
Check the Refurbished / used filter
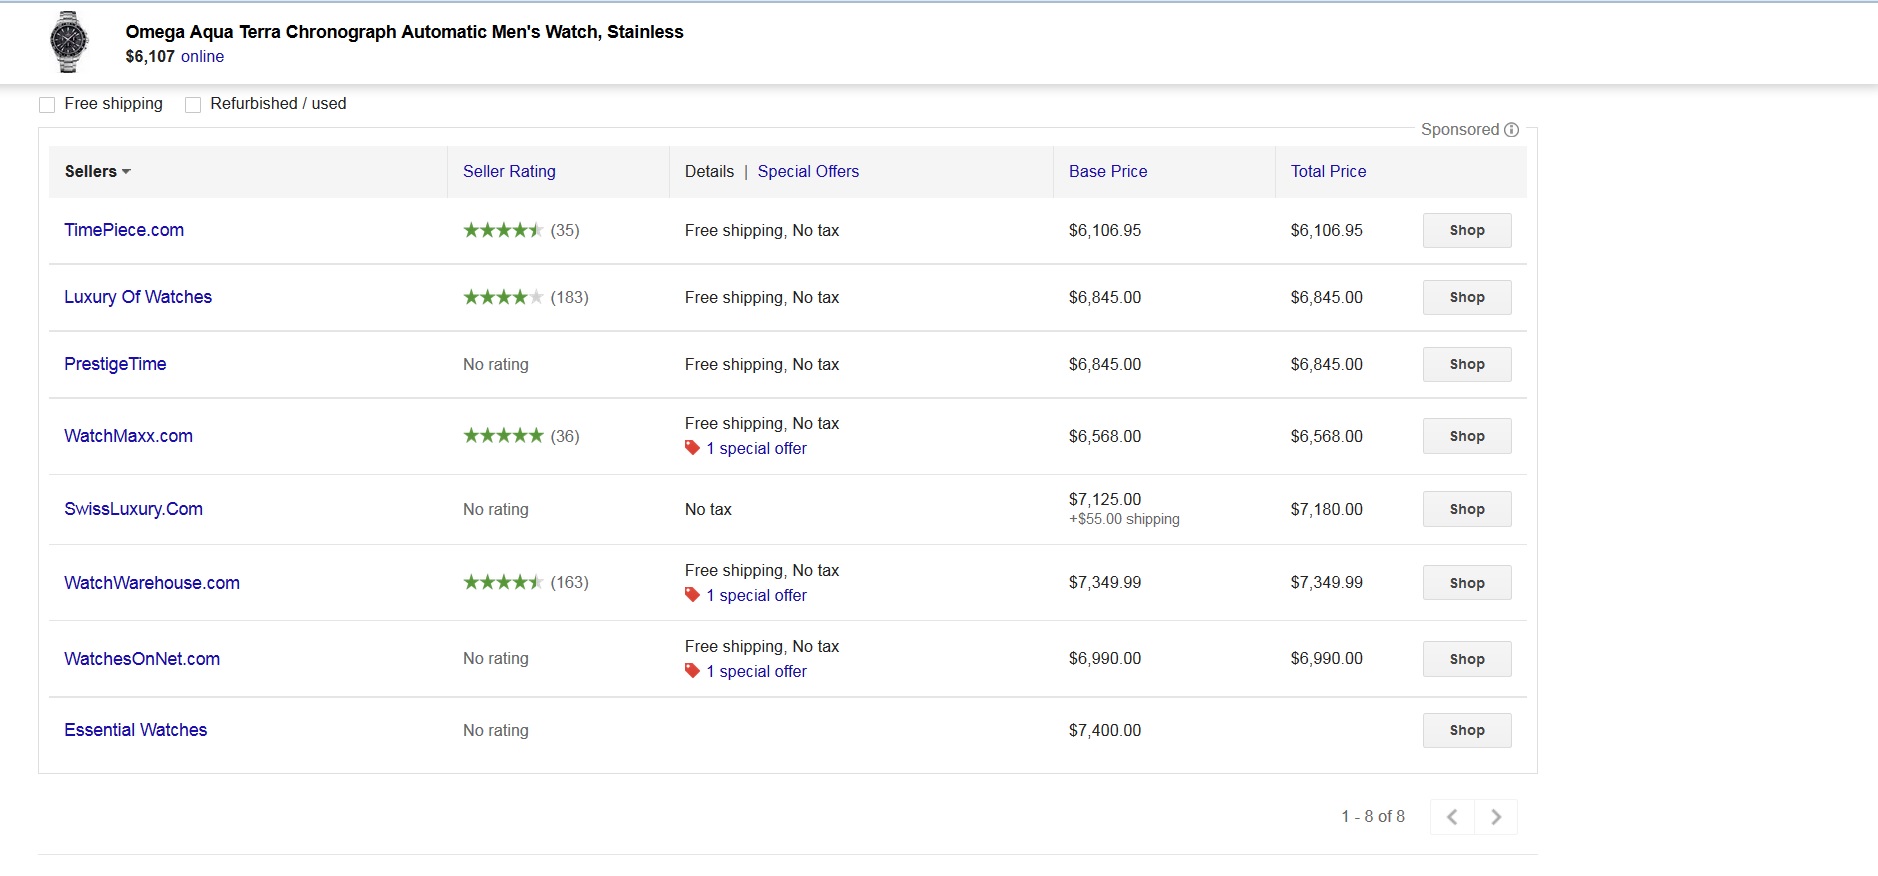point(193,105)
